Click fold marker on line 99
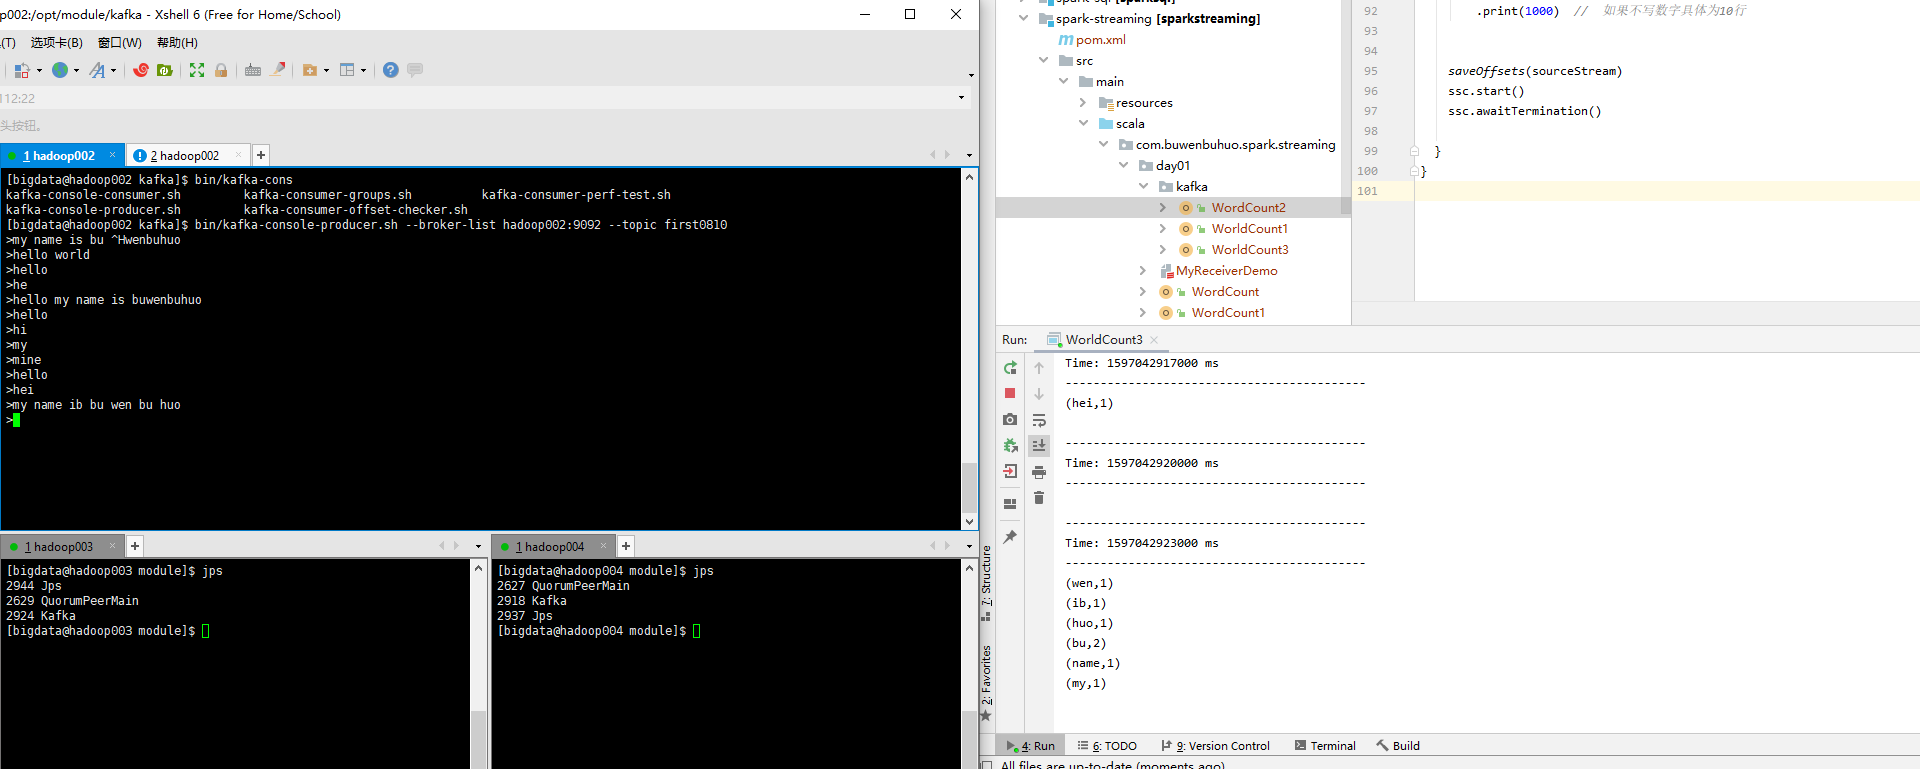Image resolution: width=1920 pixels, height=769 pixels. click(x=1414, y=151)
